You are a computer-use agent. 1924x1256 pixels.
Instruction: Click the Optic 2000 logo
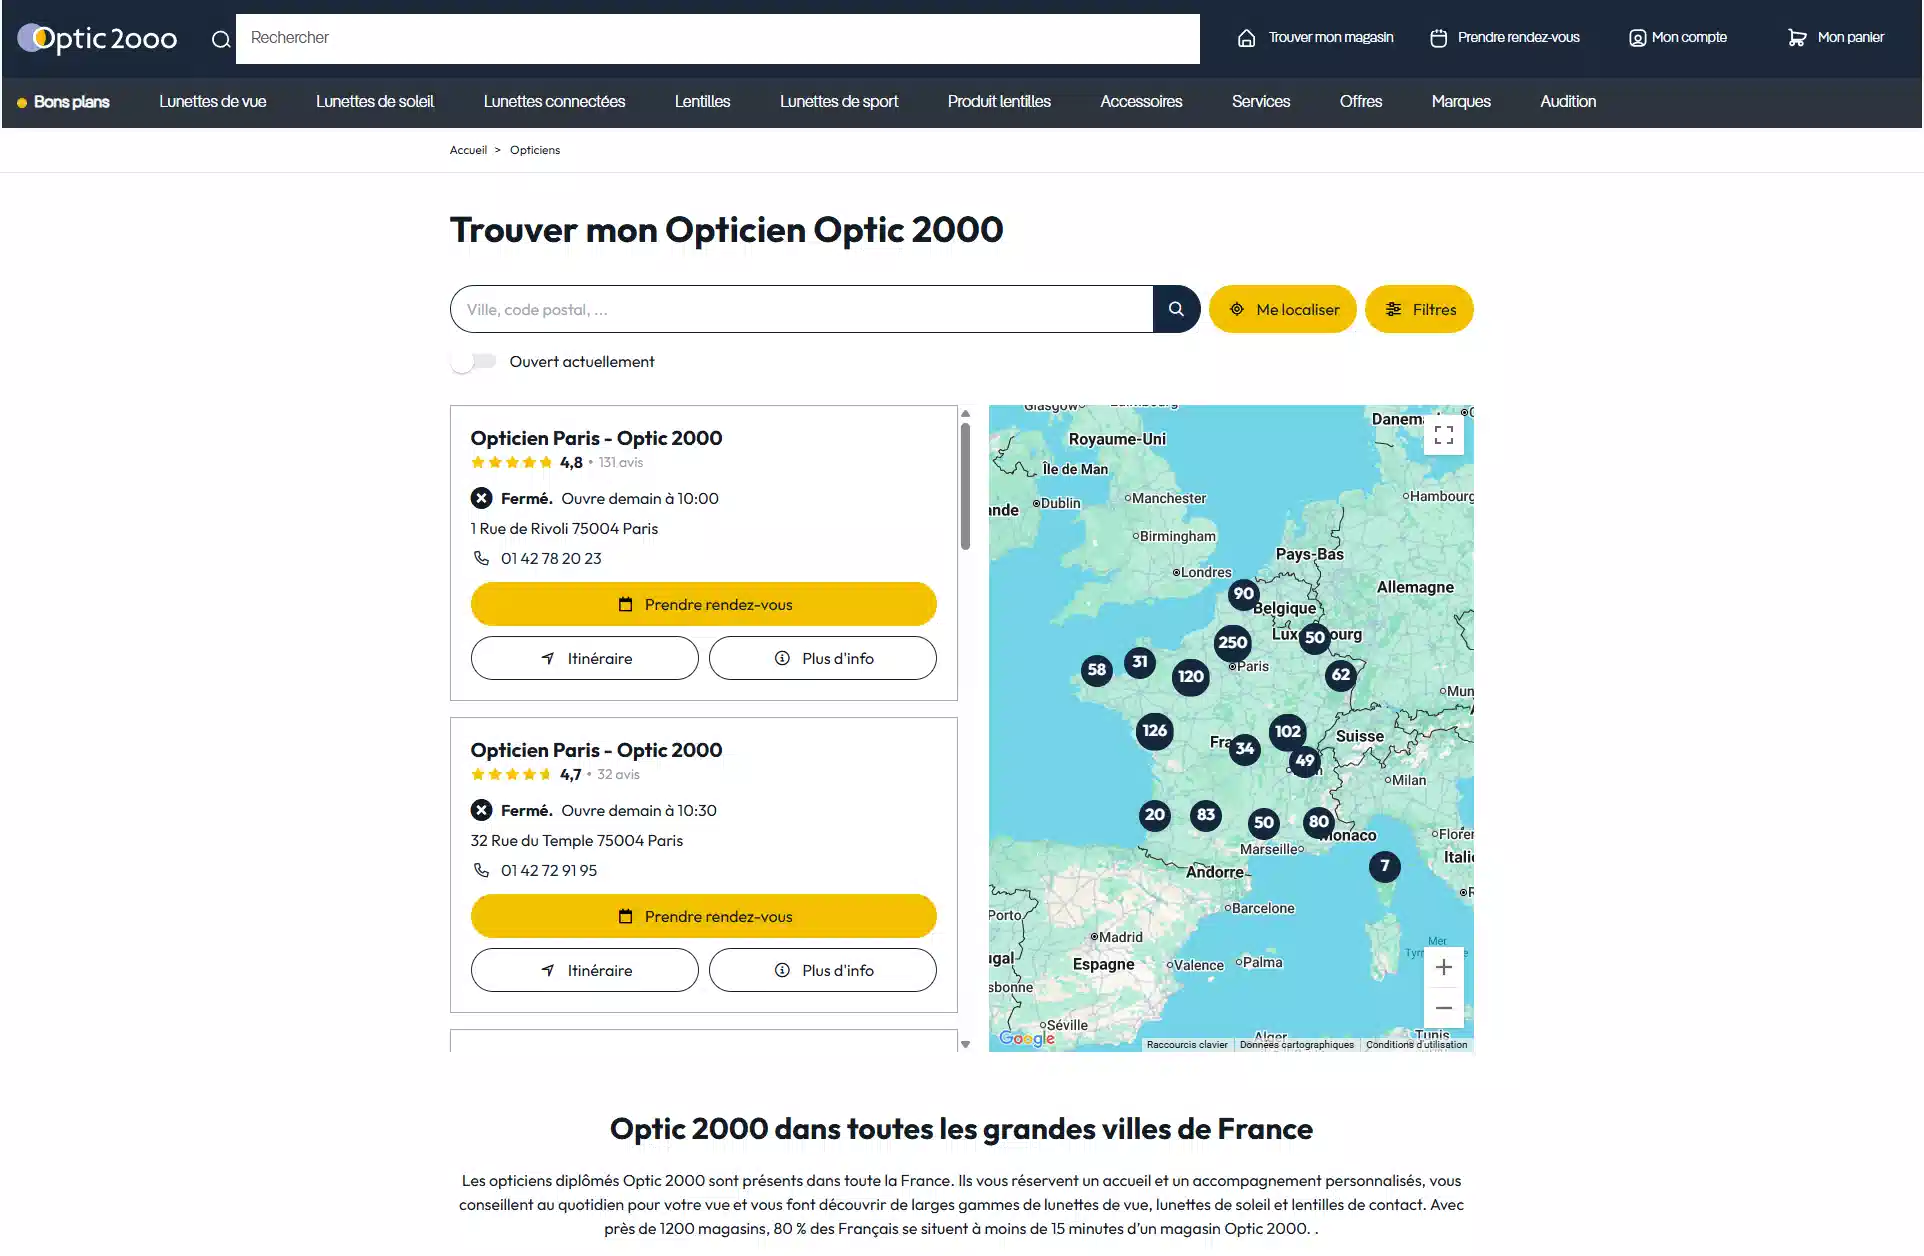pos(97,38)
